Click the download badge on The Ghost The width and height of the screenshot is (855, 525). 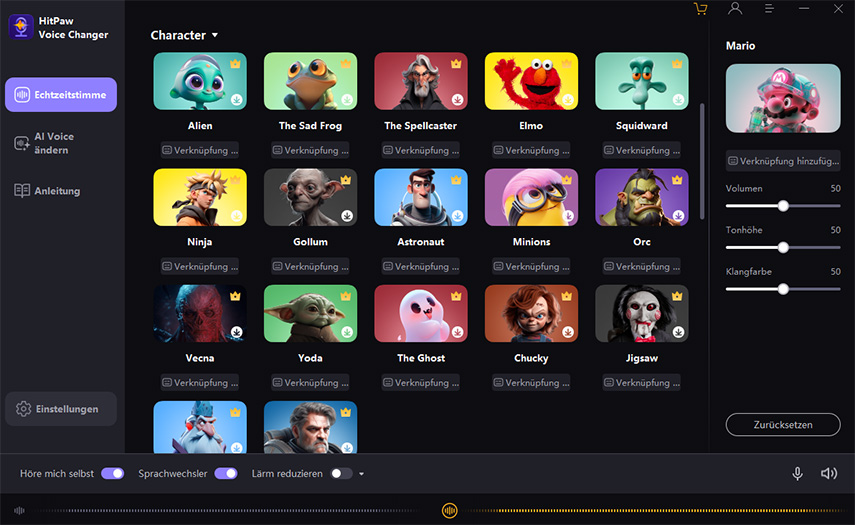click(x=457, y=332)
